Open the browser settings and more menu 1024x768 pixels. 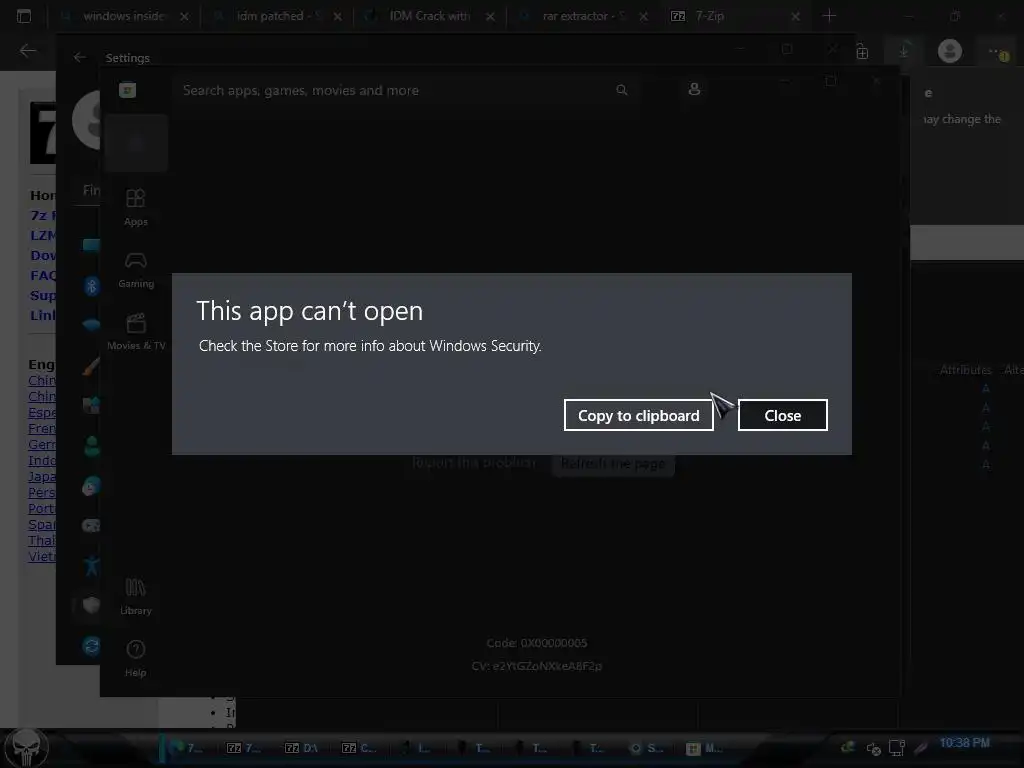tap(997, 52)
